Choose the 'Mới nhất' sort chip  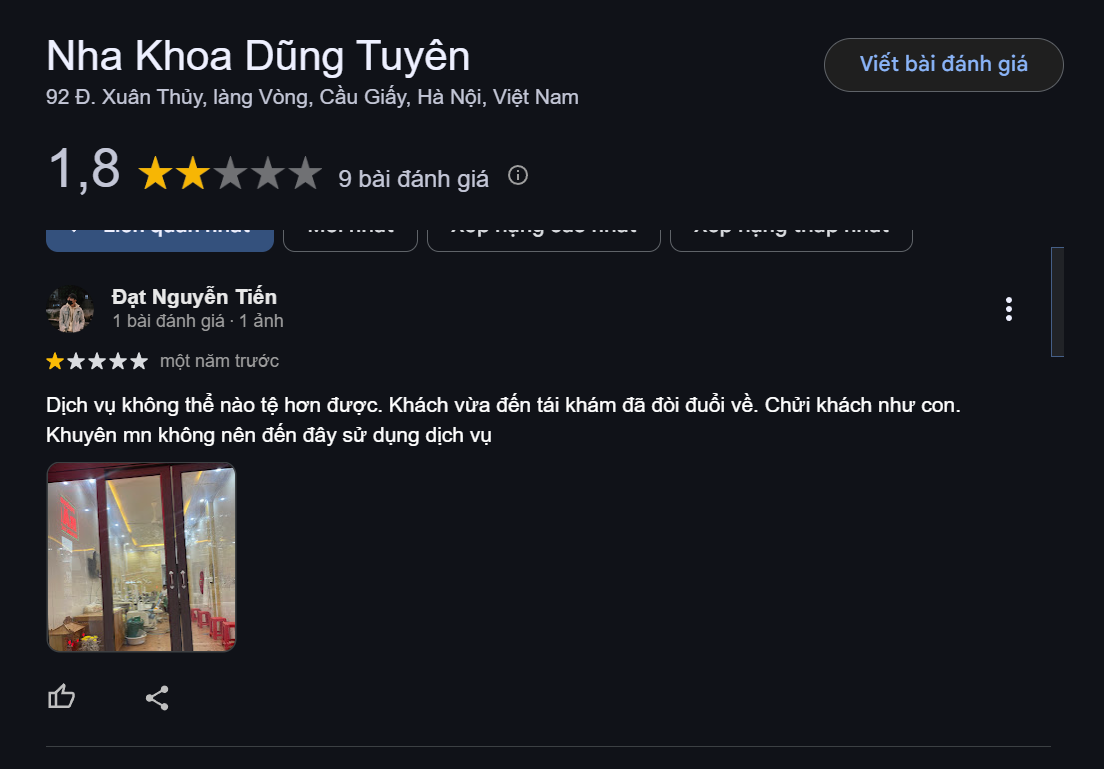(x=351, y=240)
